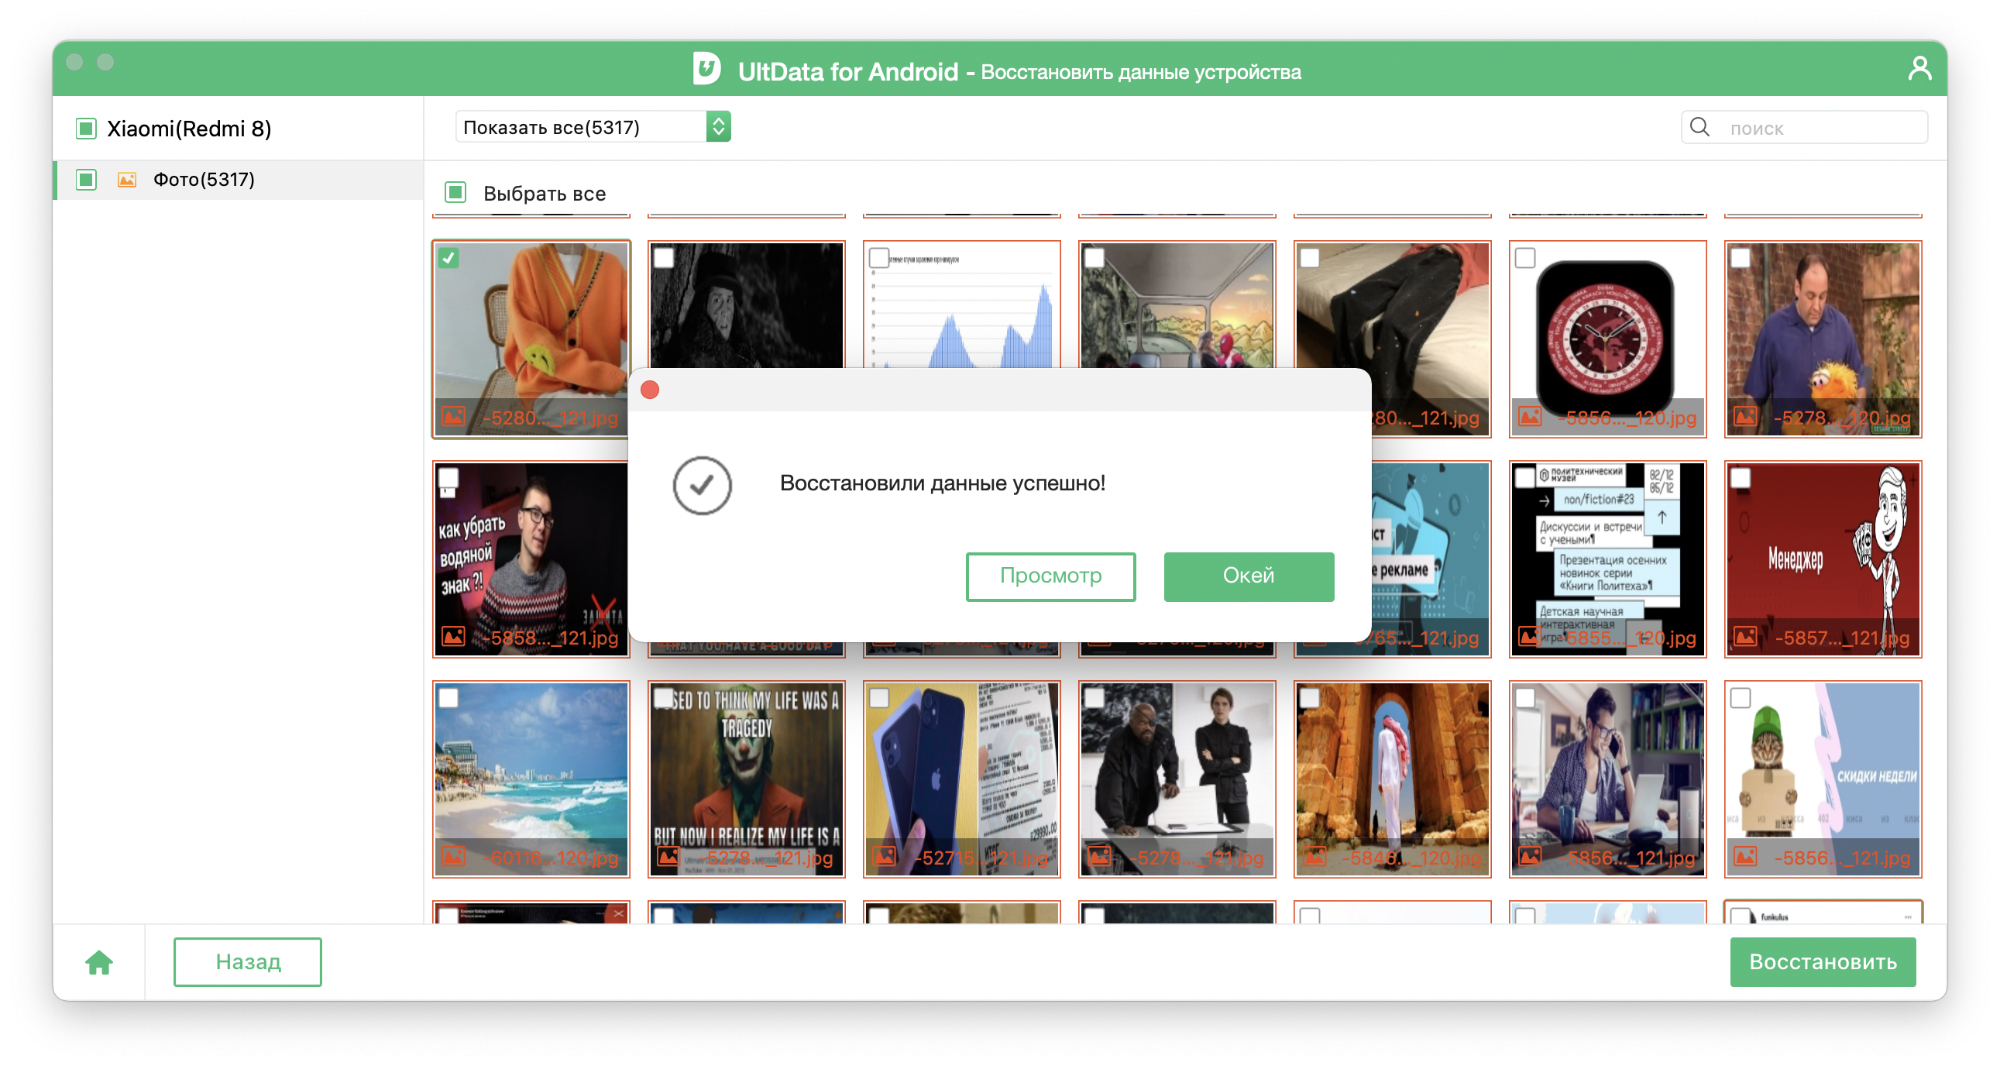Click the Восстановить button

1823,962
